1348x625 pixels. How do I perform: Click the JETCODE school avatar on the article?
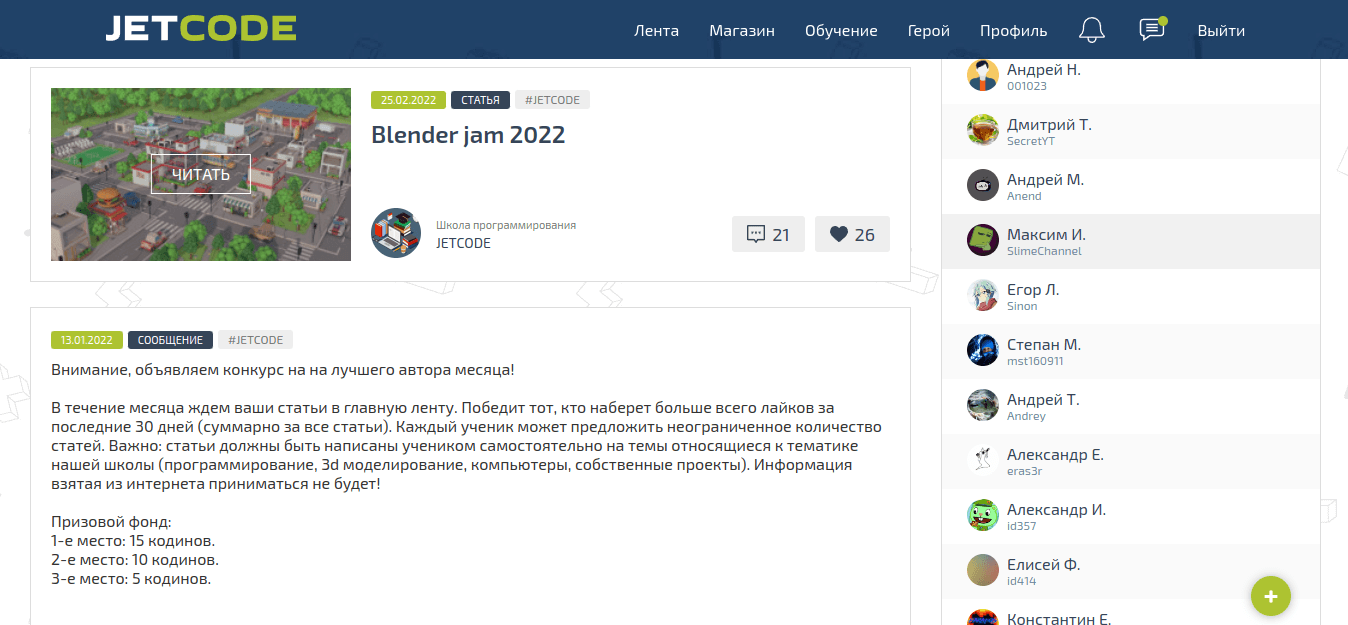point(396,233)
